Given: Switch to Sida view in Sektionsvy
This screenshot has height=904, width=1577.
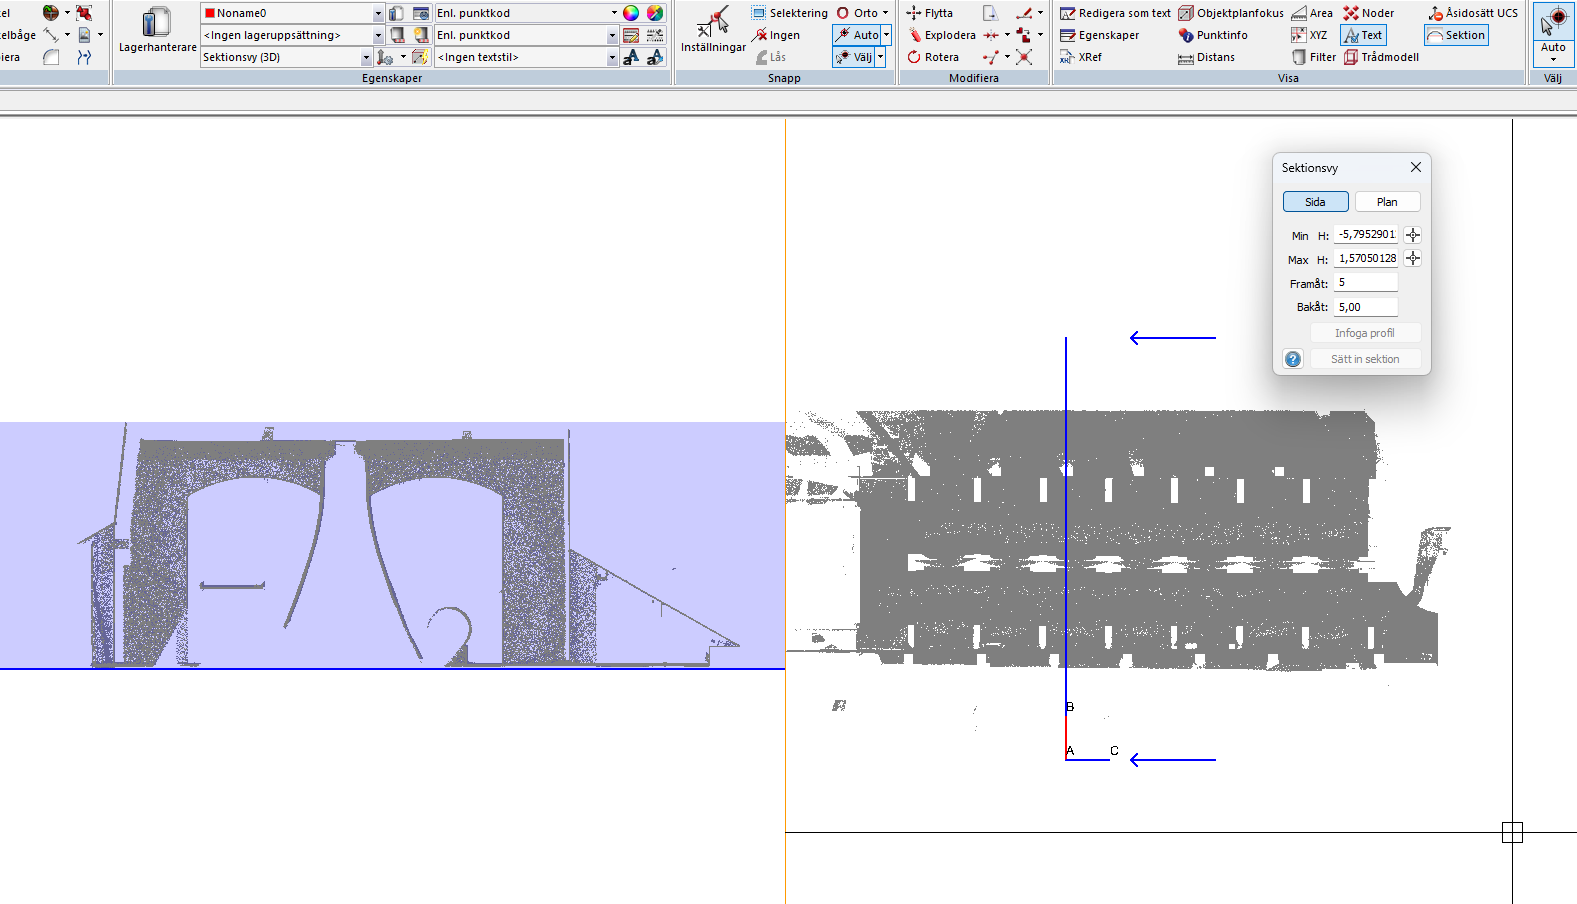Looking at the screenshot, I should [1315, 202].
